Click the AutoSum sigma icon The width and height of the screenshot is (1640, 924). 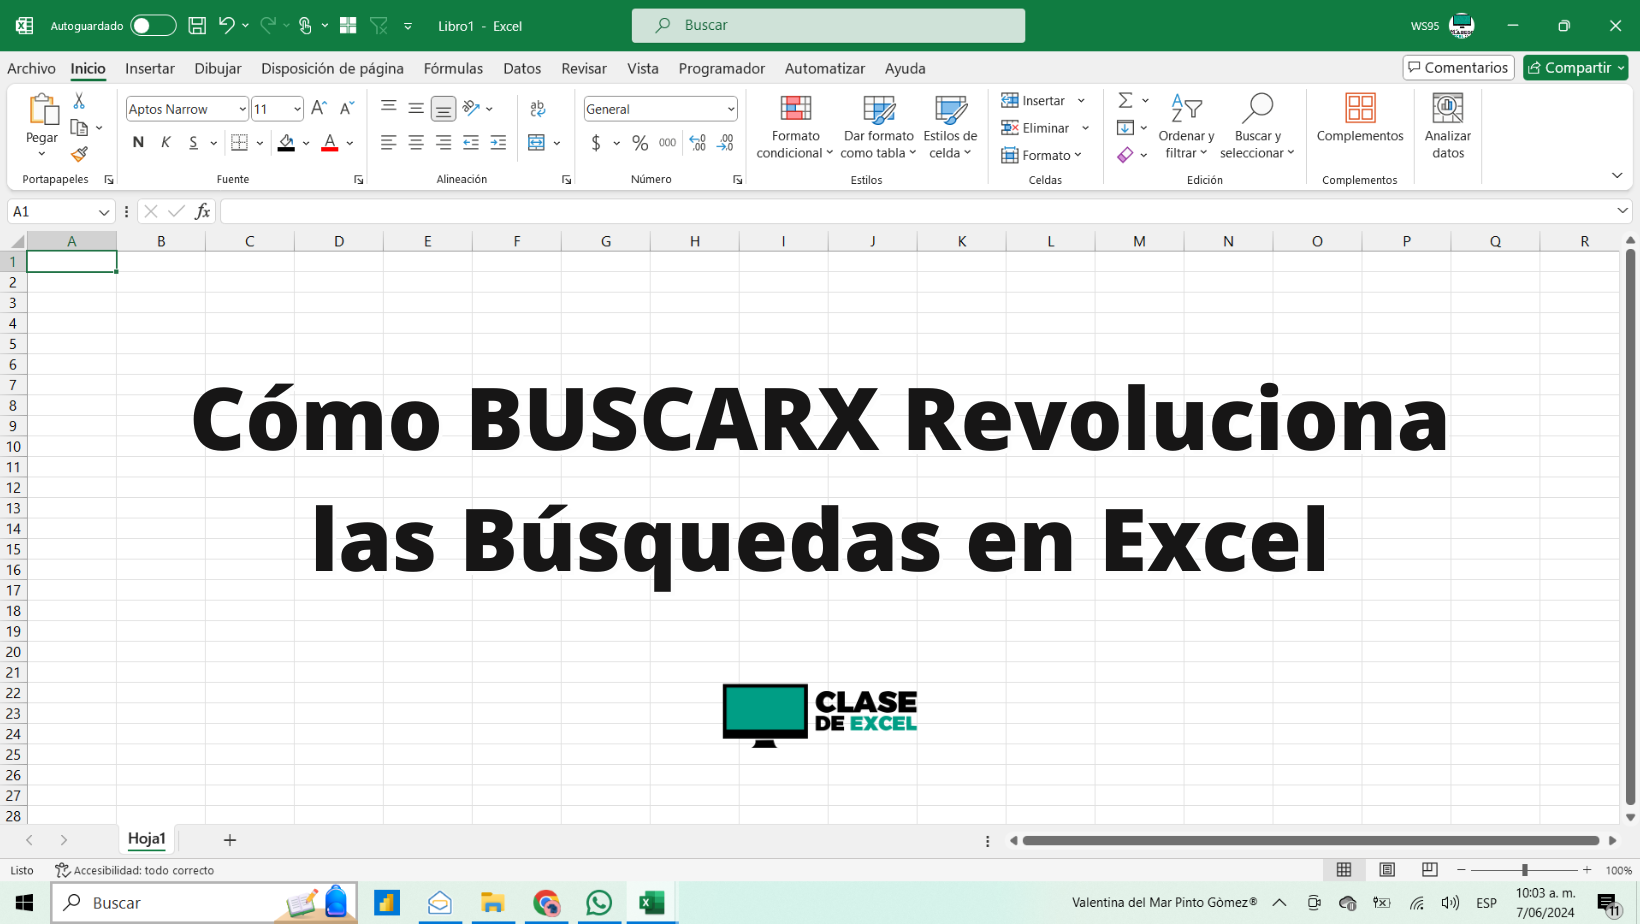pyautogui.click(x=1125, y=100)
